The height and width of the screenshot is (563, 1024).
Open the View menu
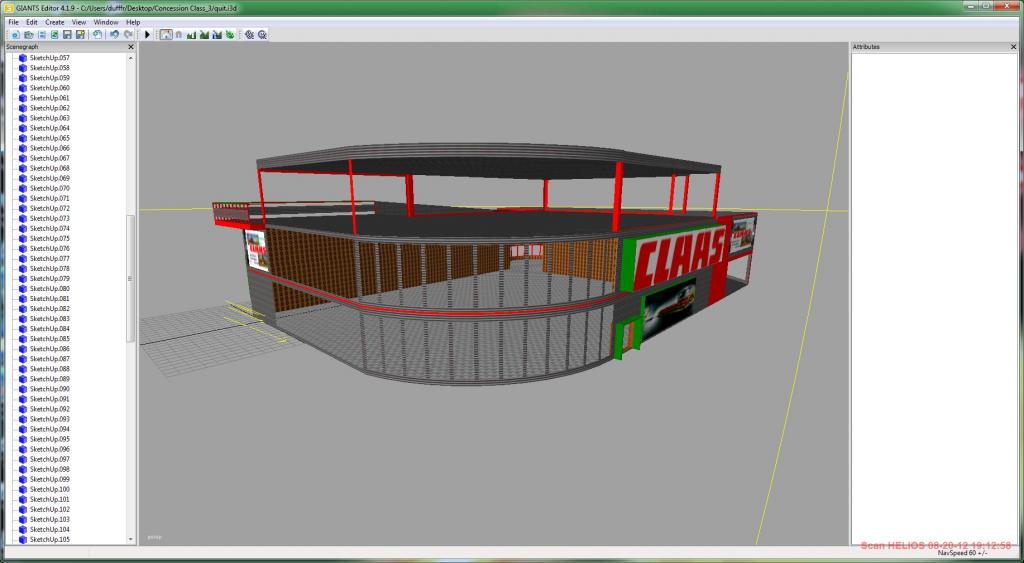[78, 22]
